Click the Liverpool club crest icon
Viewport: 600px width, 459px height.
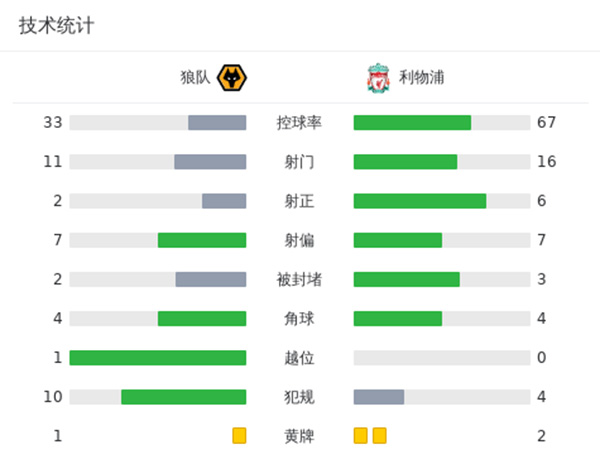(377, 77)
